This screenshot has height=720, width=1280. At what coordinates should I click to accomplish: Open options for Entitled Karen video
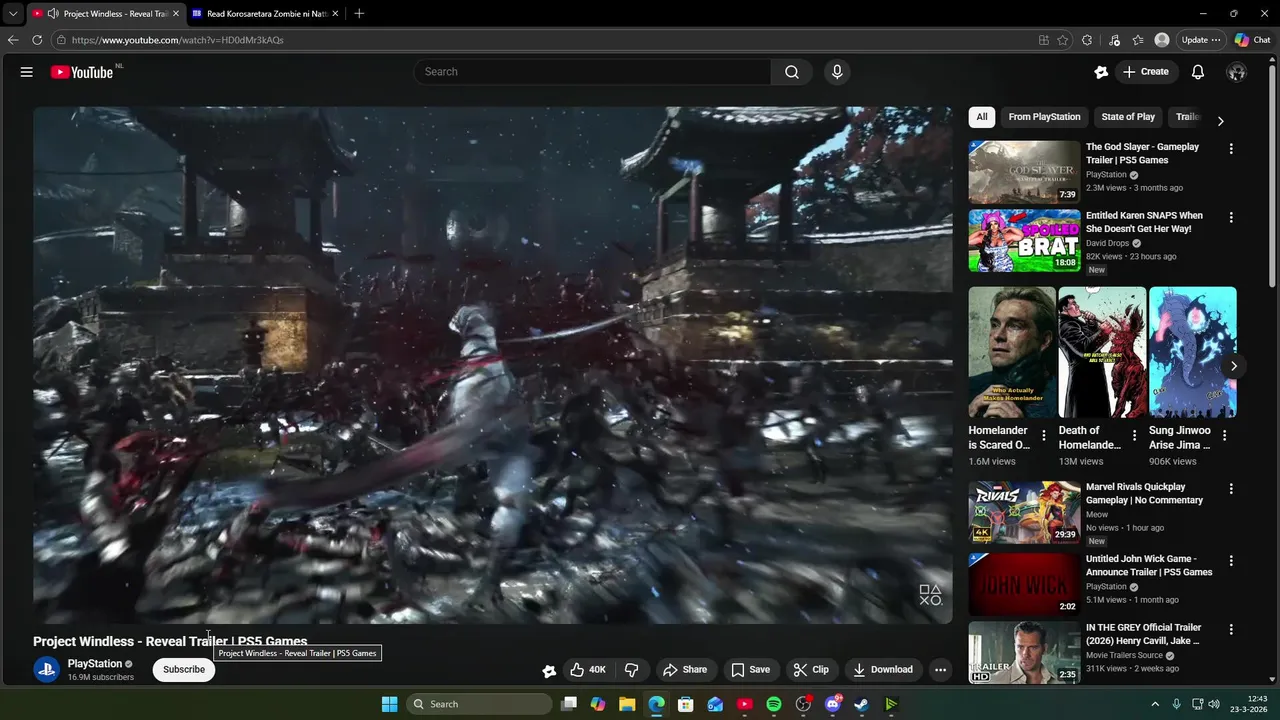pos(1231,218)
